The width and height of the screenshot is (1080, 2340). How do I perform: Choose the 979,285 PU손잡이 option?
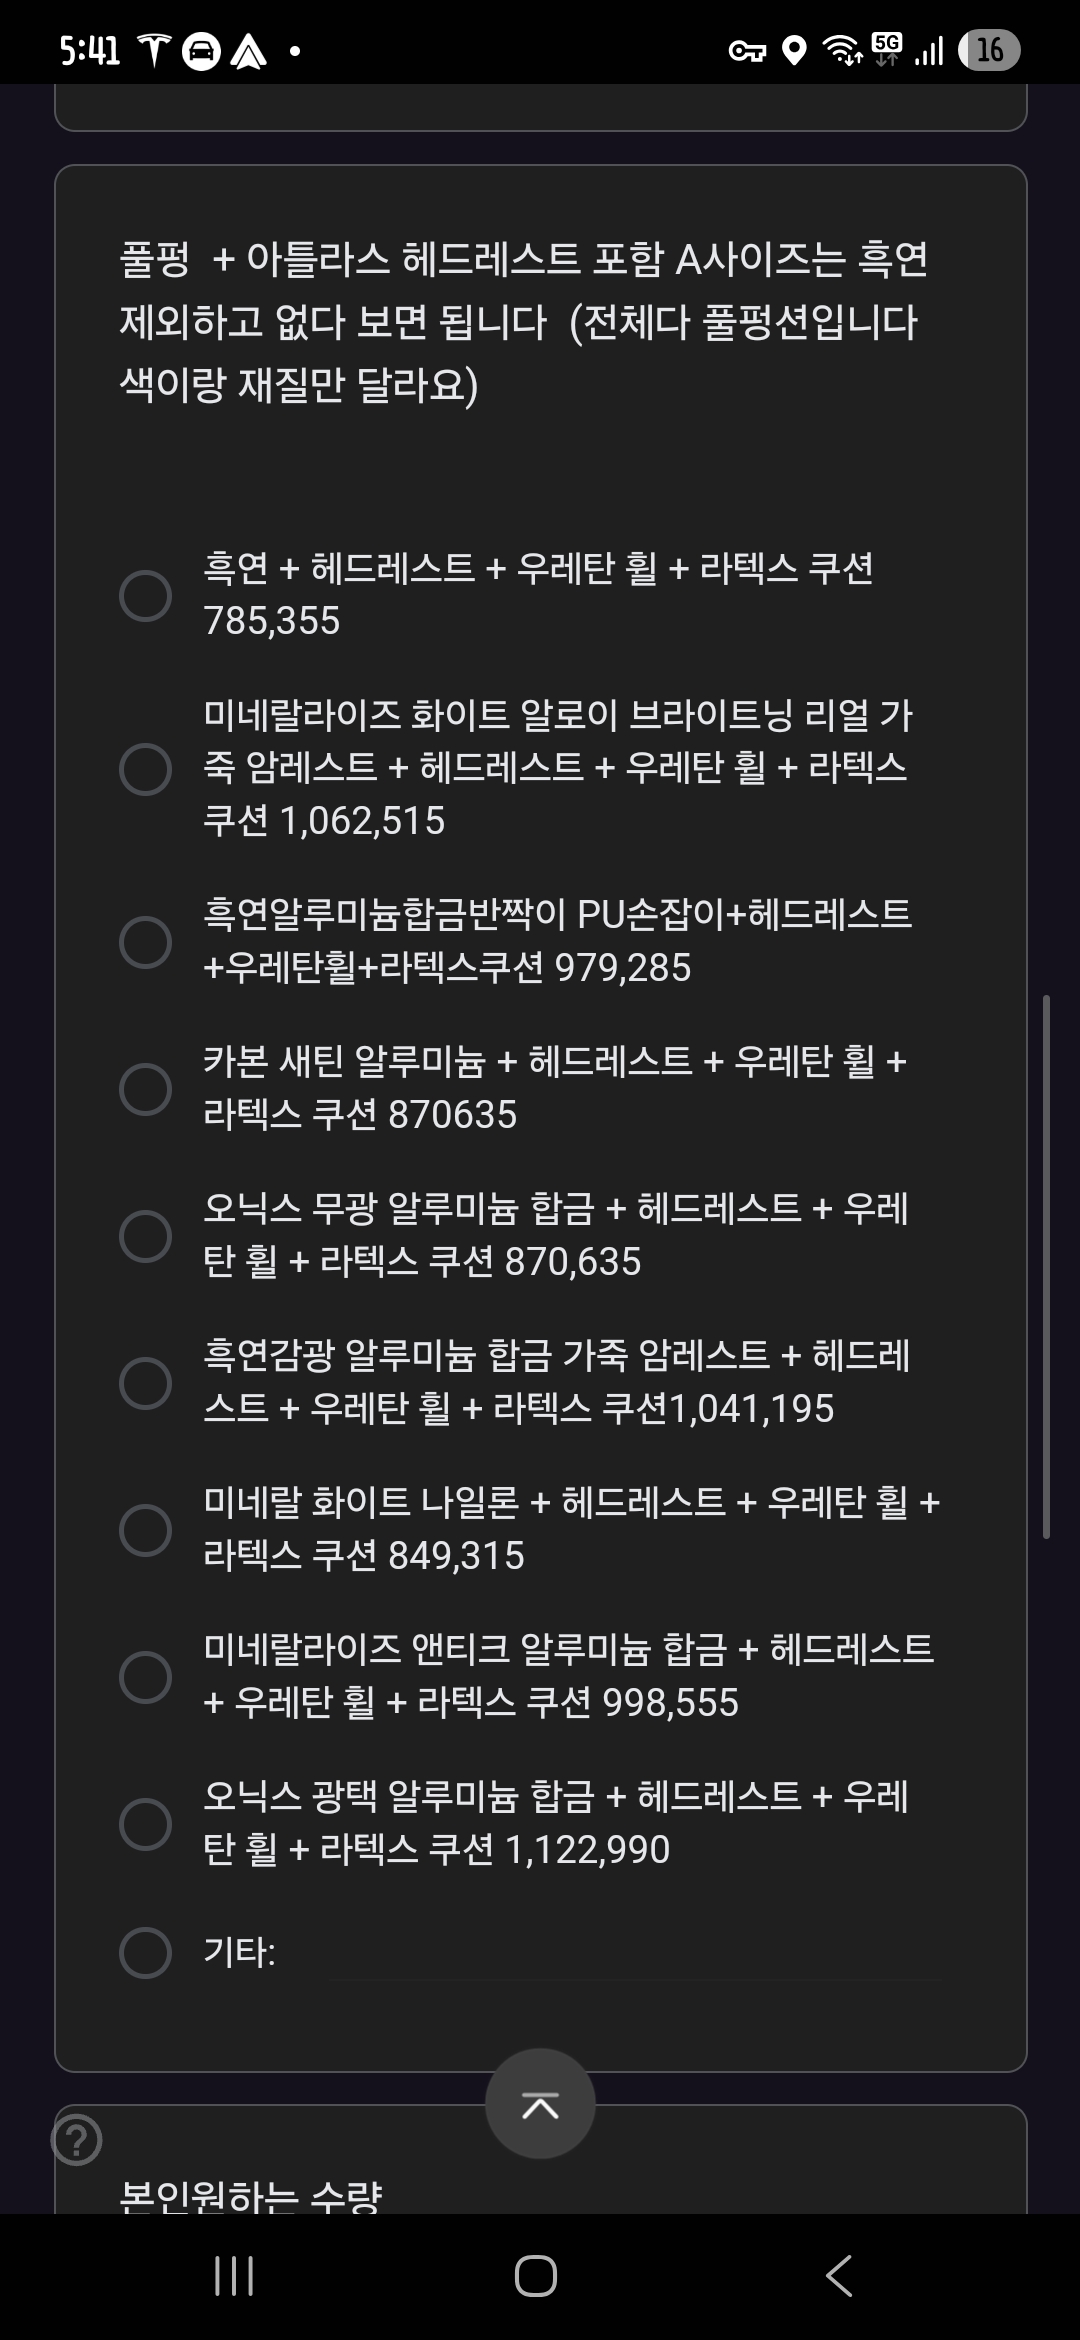point(146,942)
